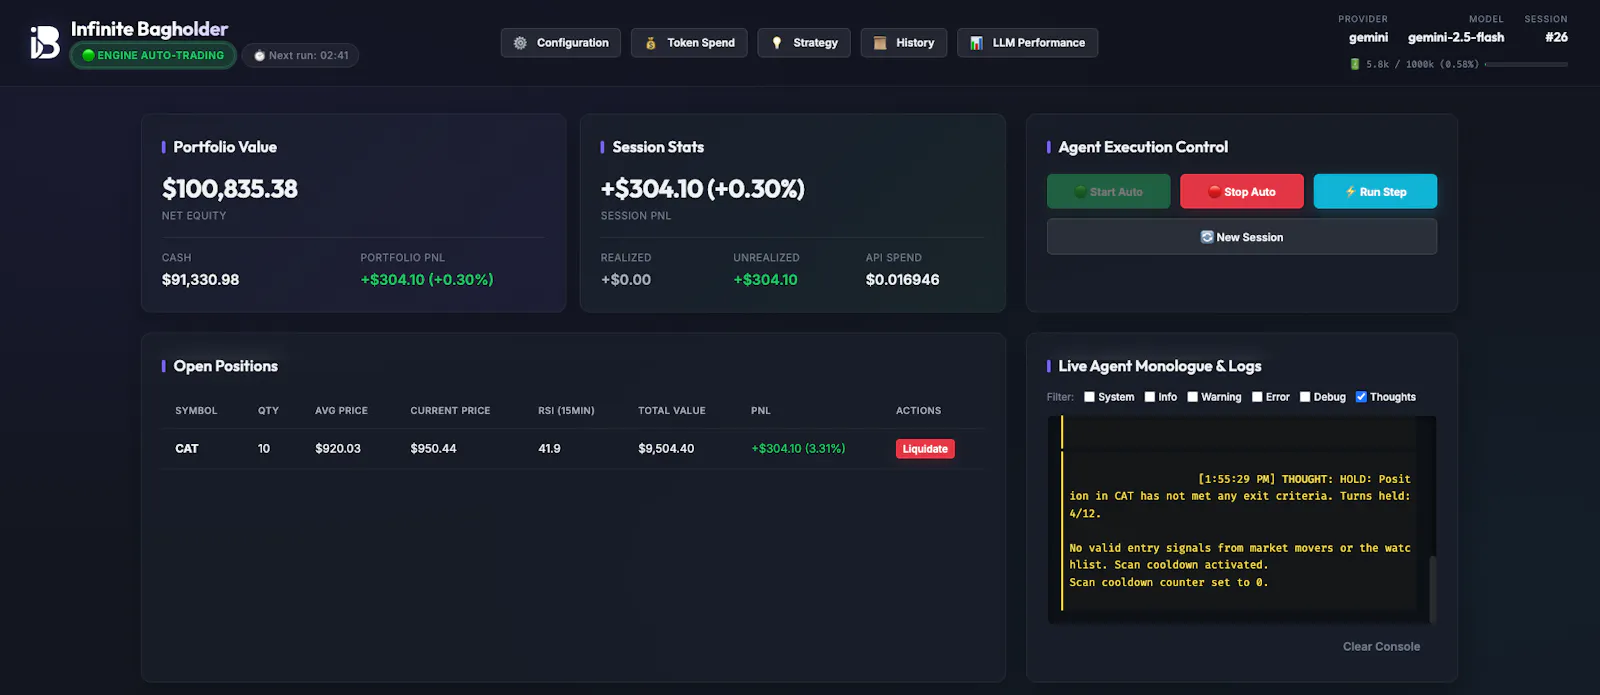The width and height of the screenshot is (1600, 695).
Task: Click the stopwatch icon beside Next run
Action: tap(260, 56)
